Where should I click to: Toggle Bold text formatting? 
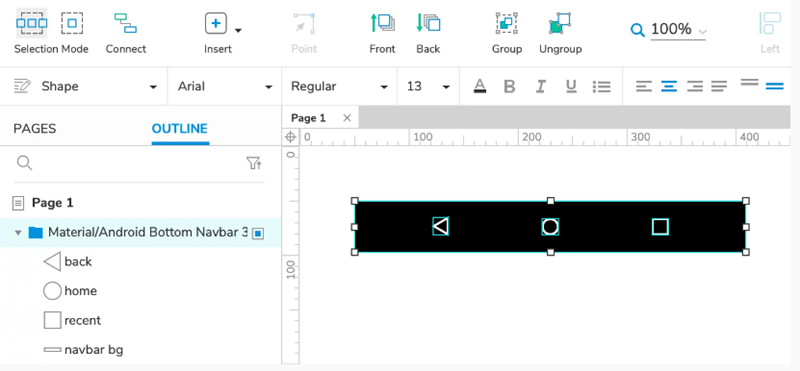pyautogui.click(x=509, y=86)
